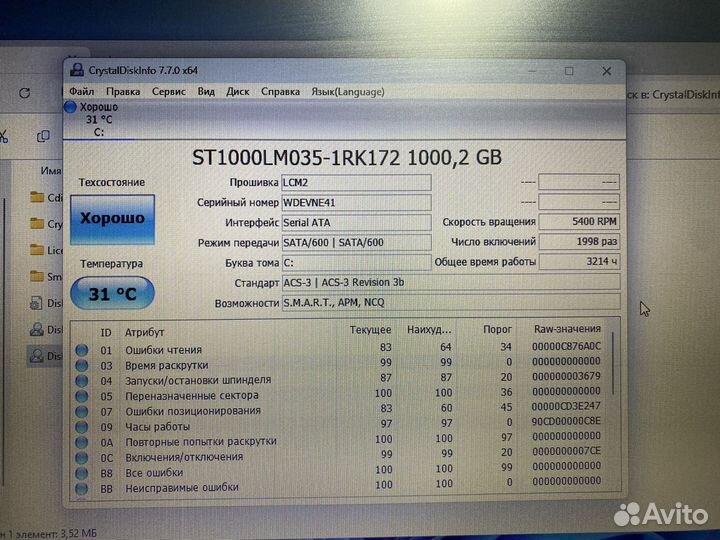This screenshot has width=720, height=540.
Task: Select the Ошибки чтения attribute name
Action: [163, 350]
